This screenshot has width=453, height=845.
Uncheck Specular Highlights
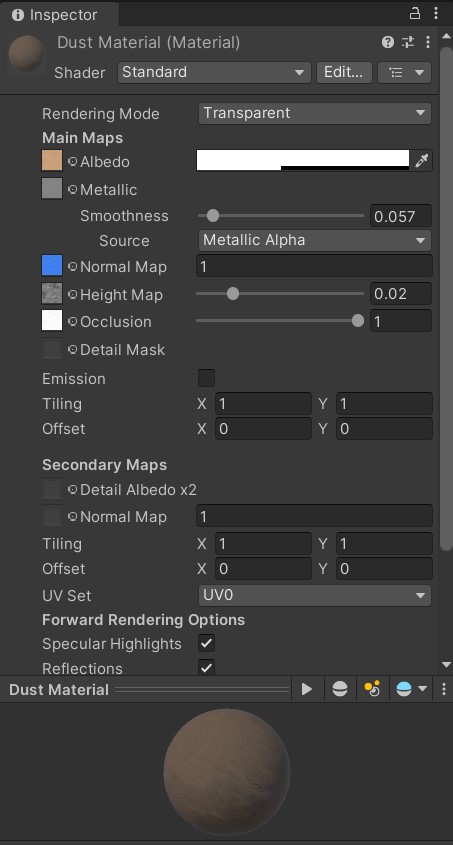[x=206, y=643]
